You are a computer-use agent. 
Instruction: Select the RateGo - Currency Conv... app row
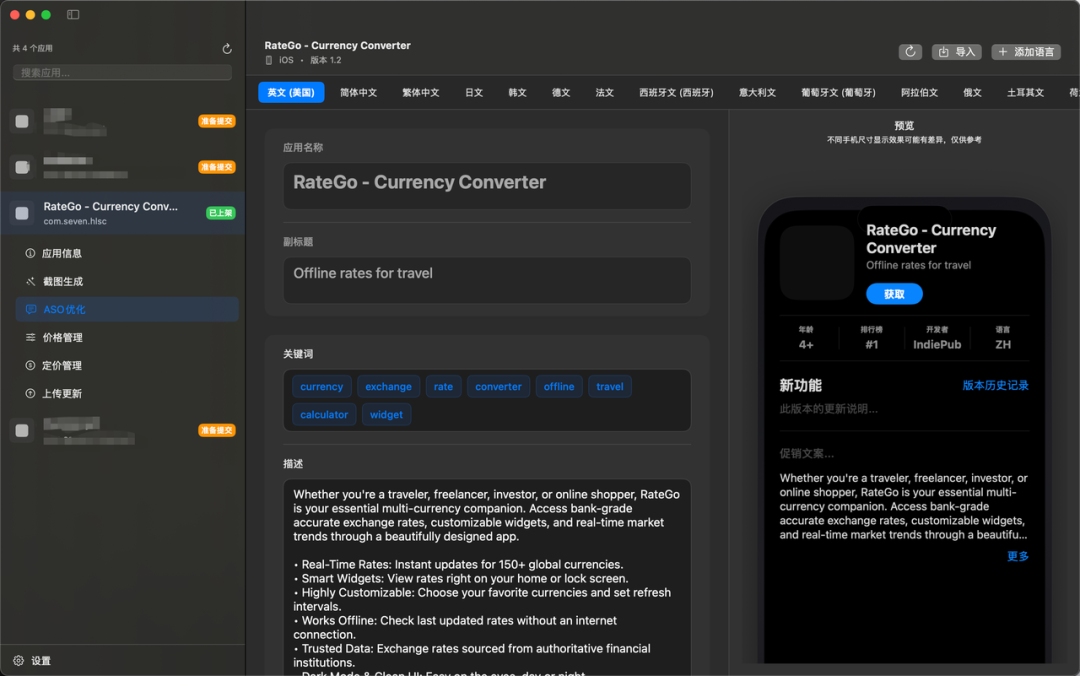123,213
